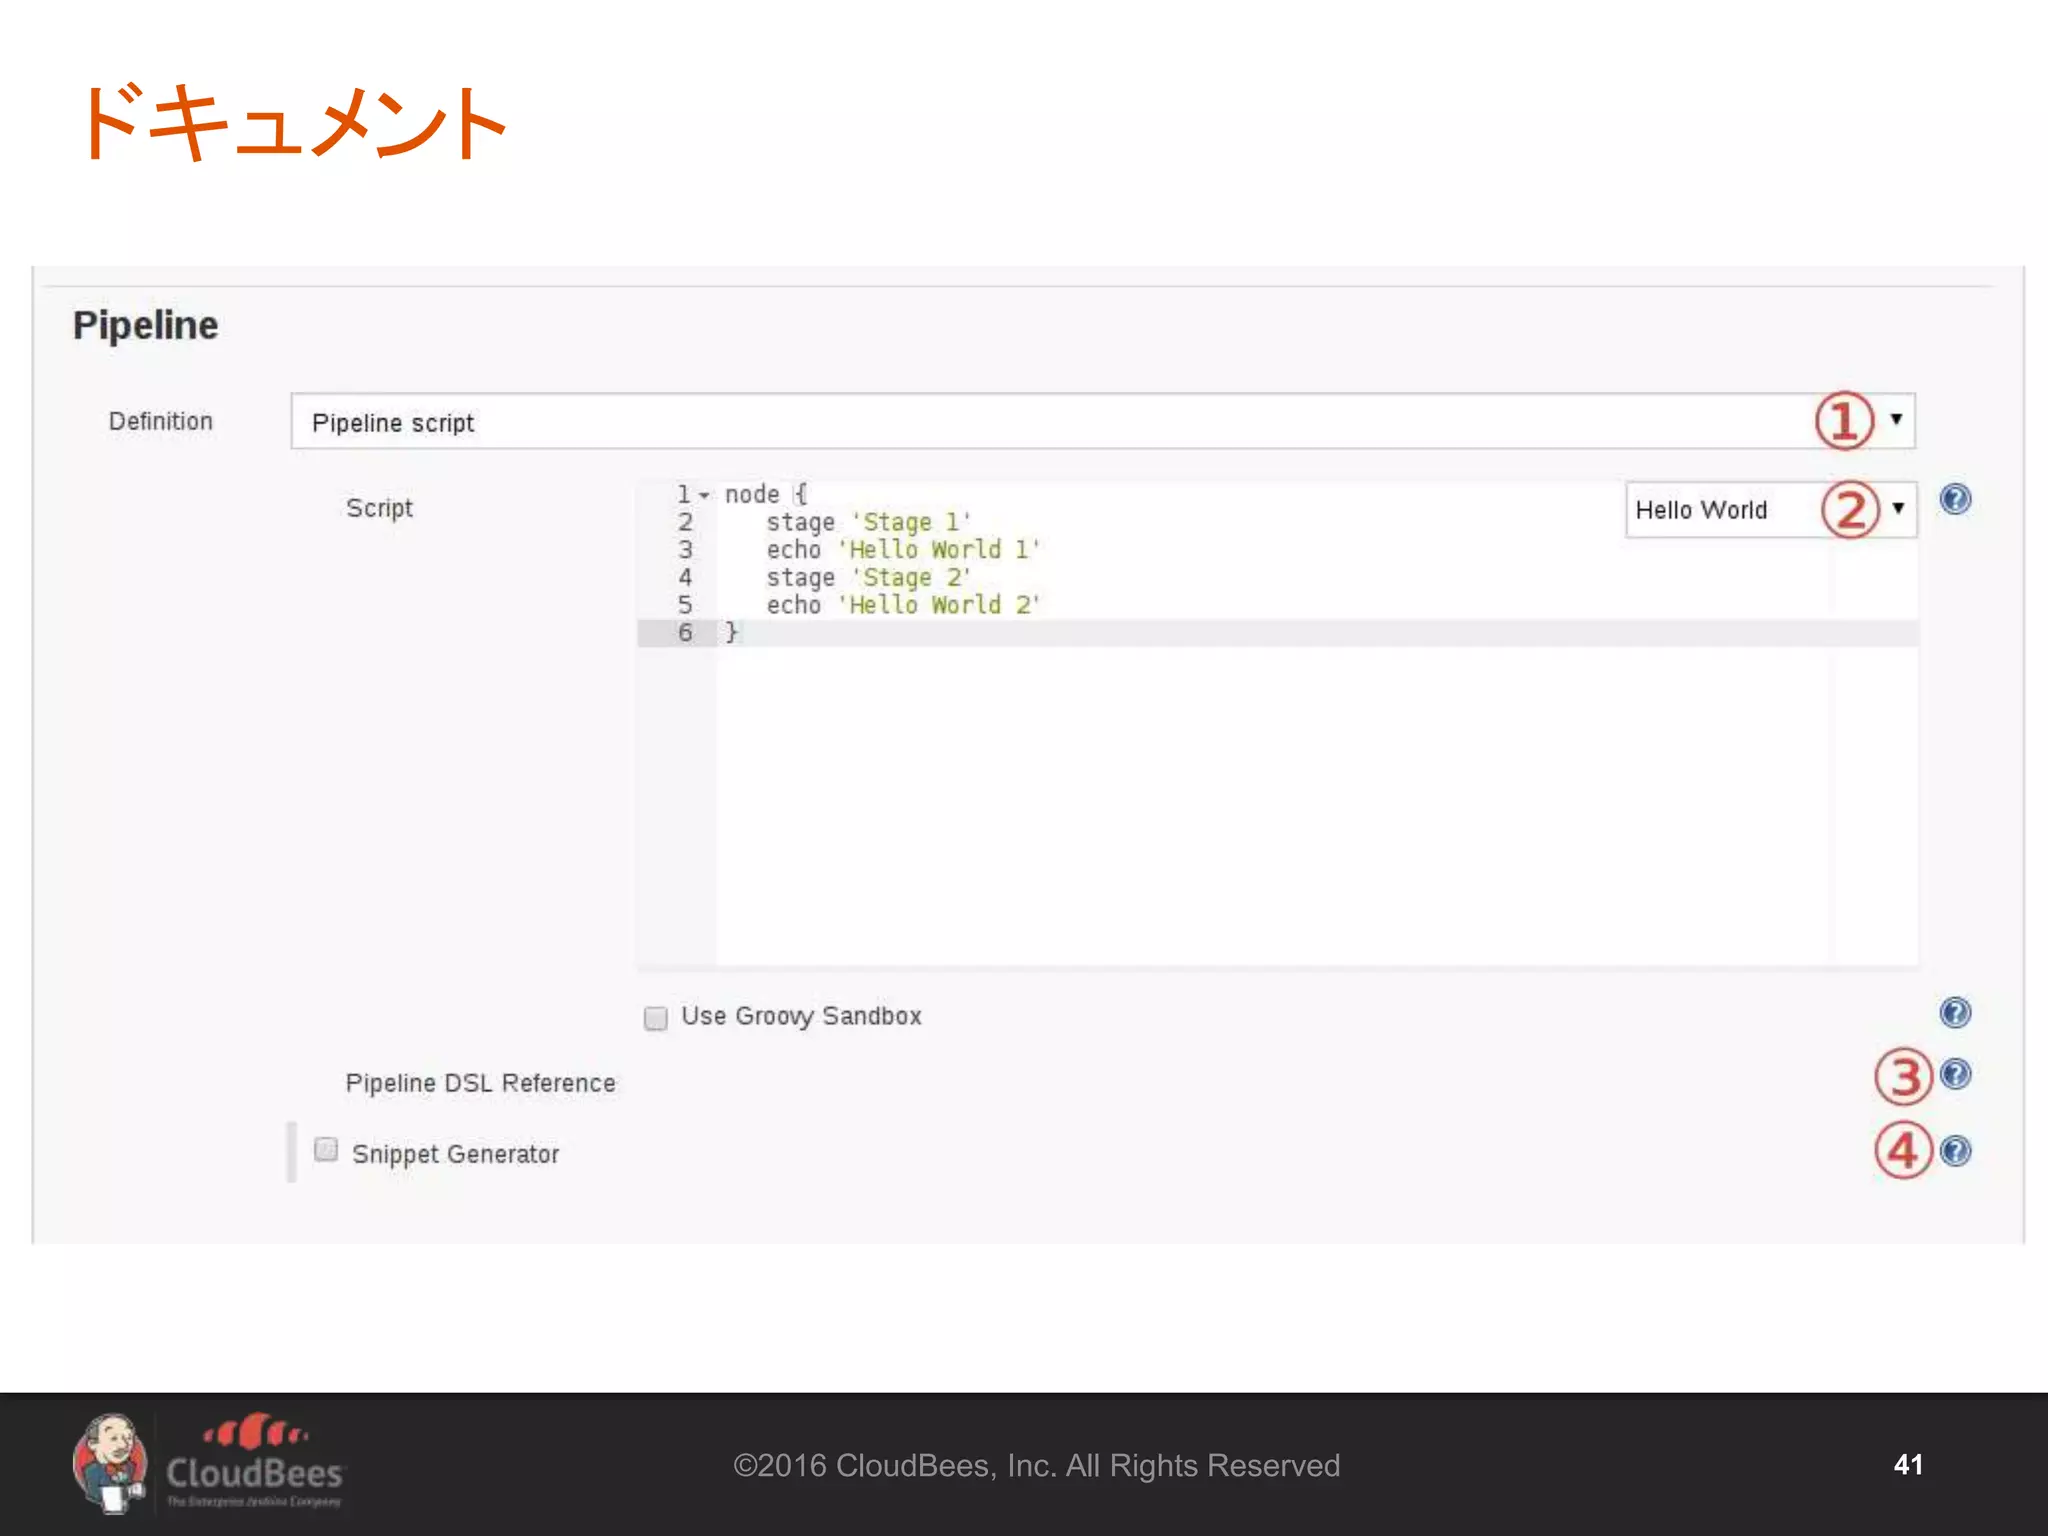Click the red circled number 4 marker
The height and width of the screenshot is (1536, 2048).
(x=1902, y=1152)
